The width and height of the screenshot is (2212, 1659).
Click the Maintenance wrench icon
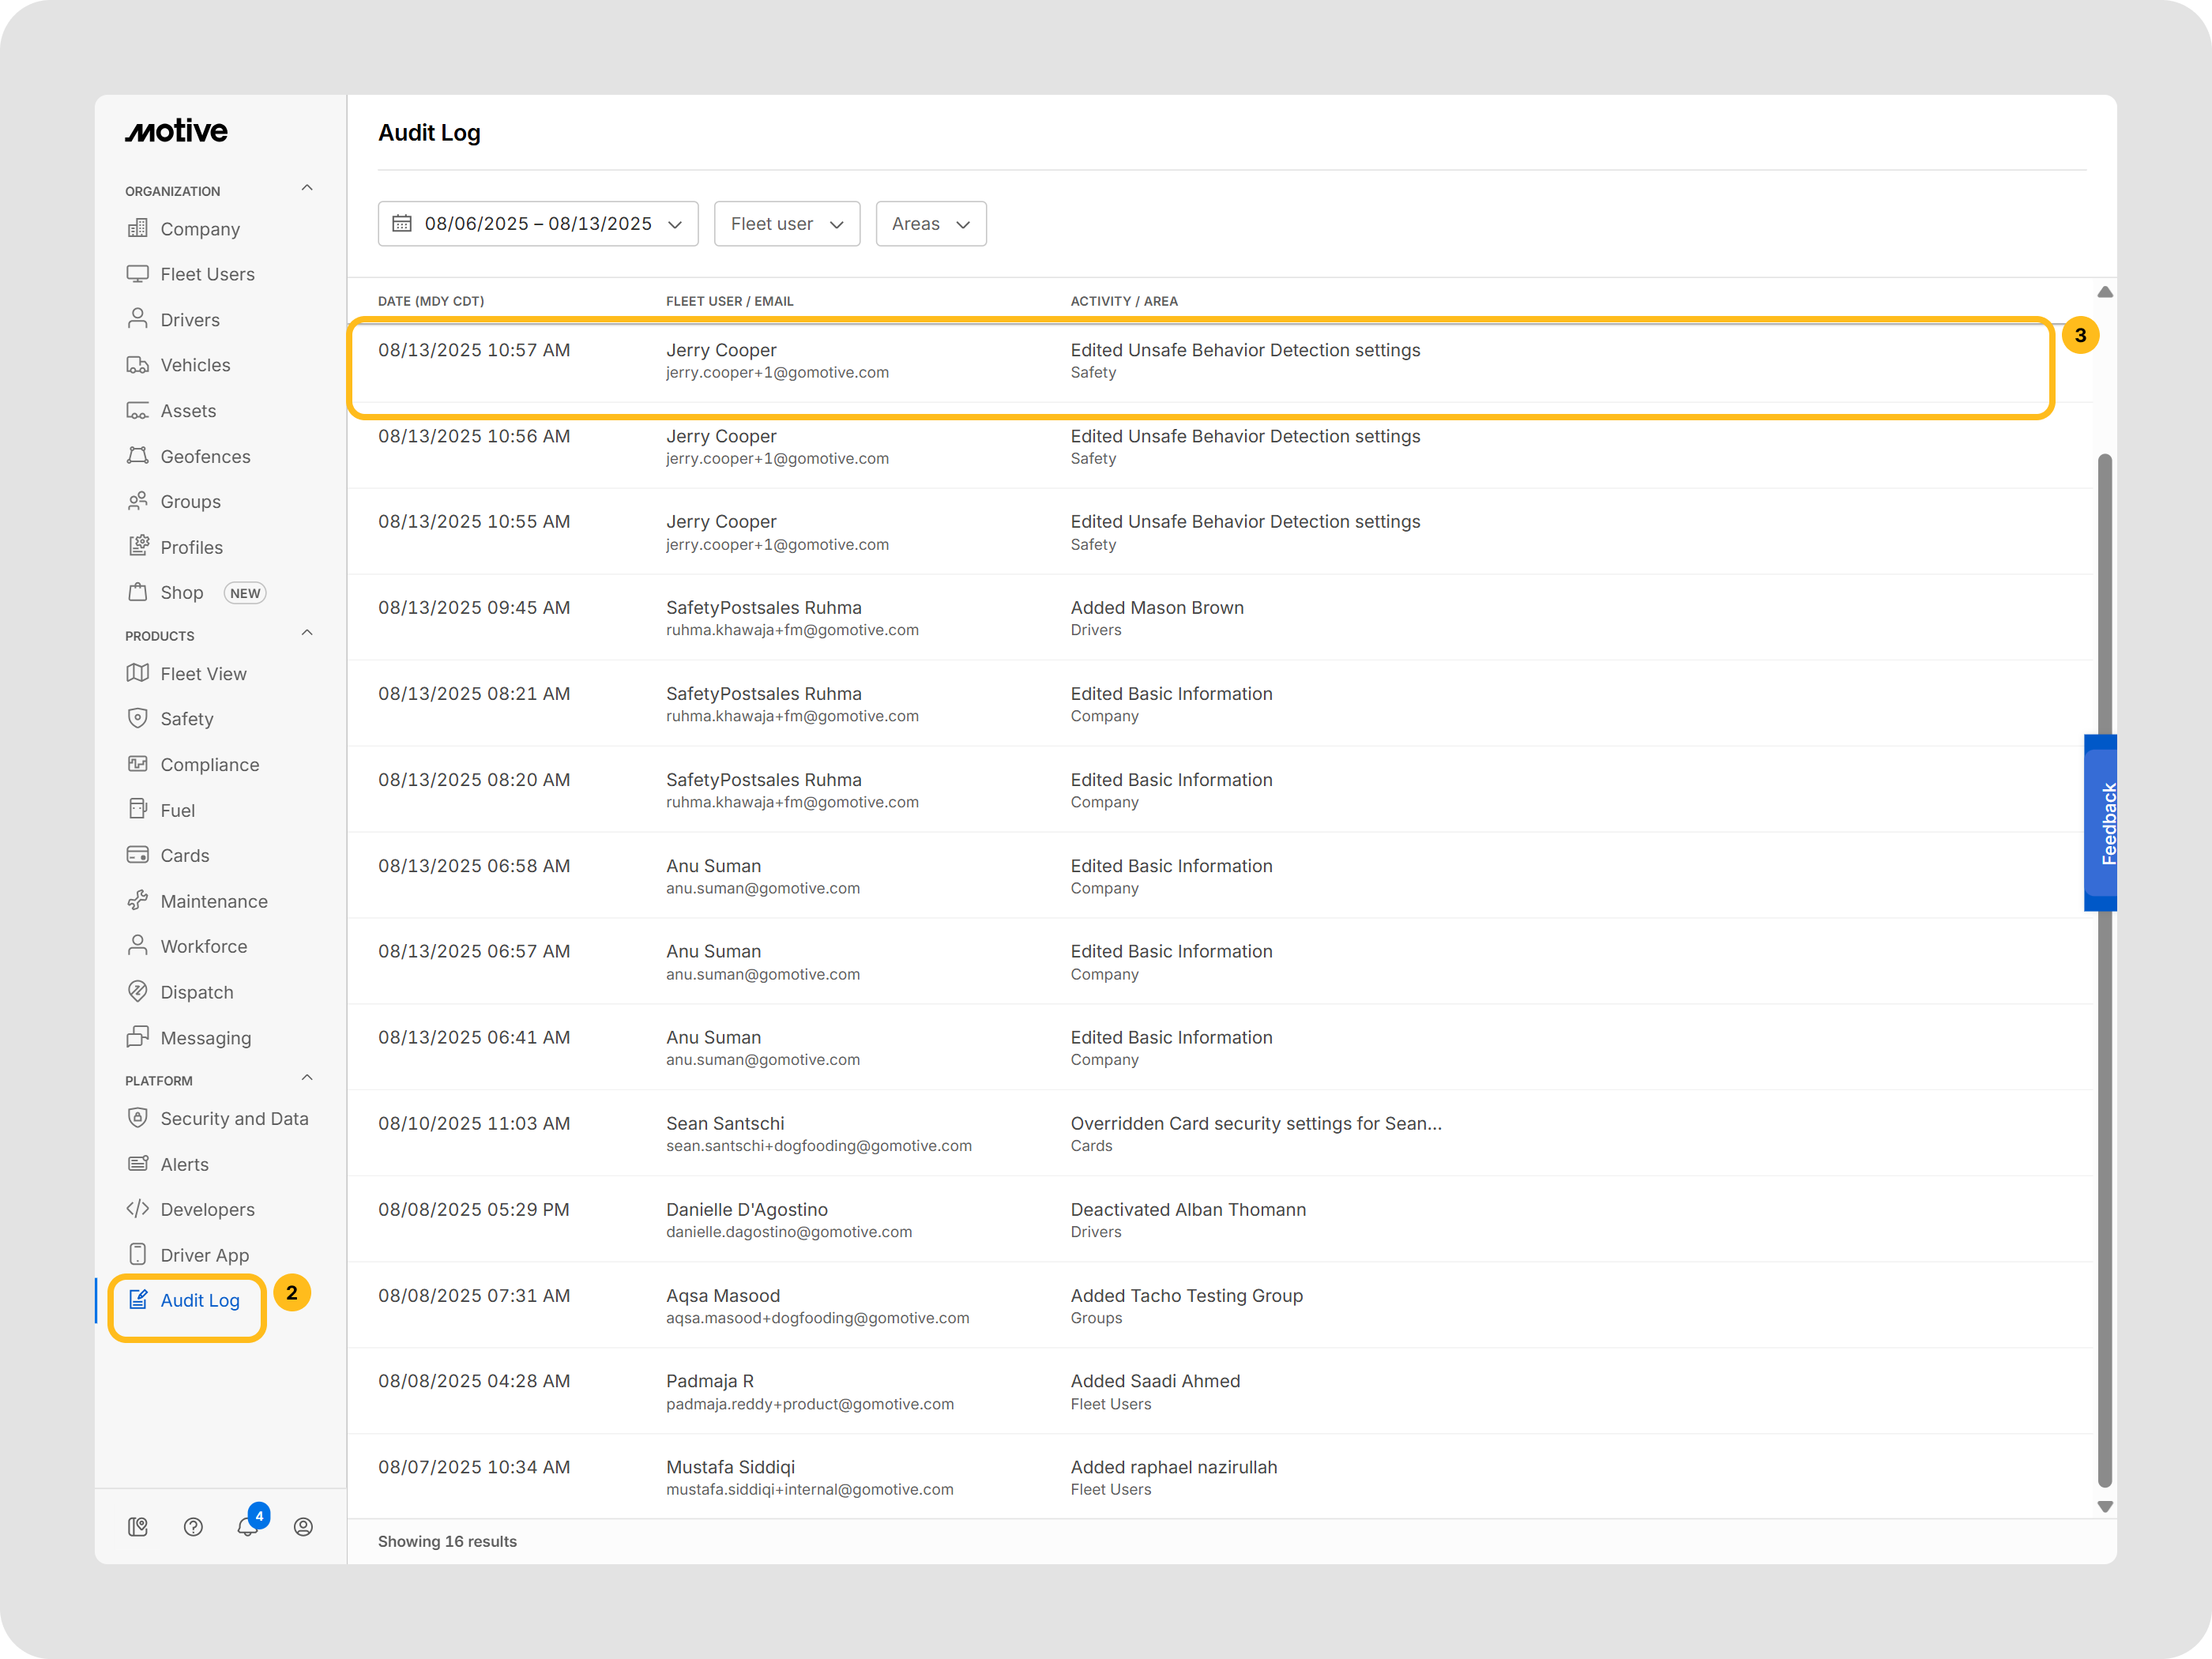(x=138, y=900)
